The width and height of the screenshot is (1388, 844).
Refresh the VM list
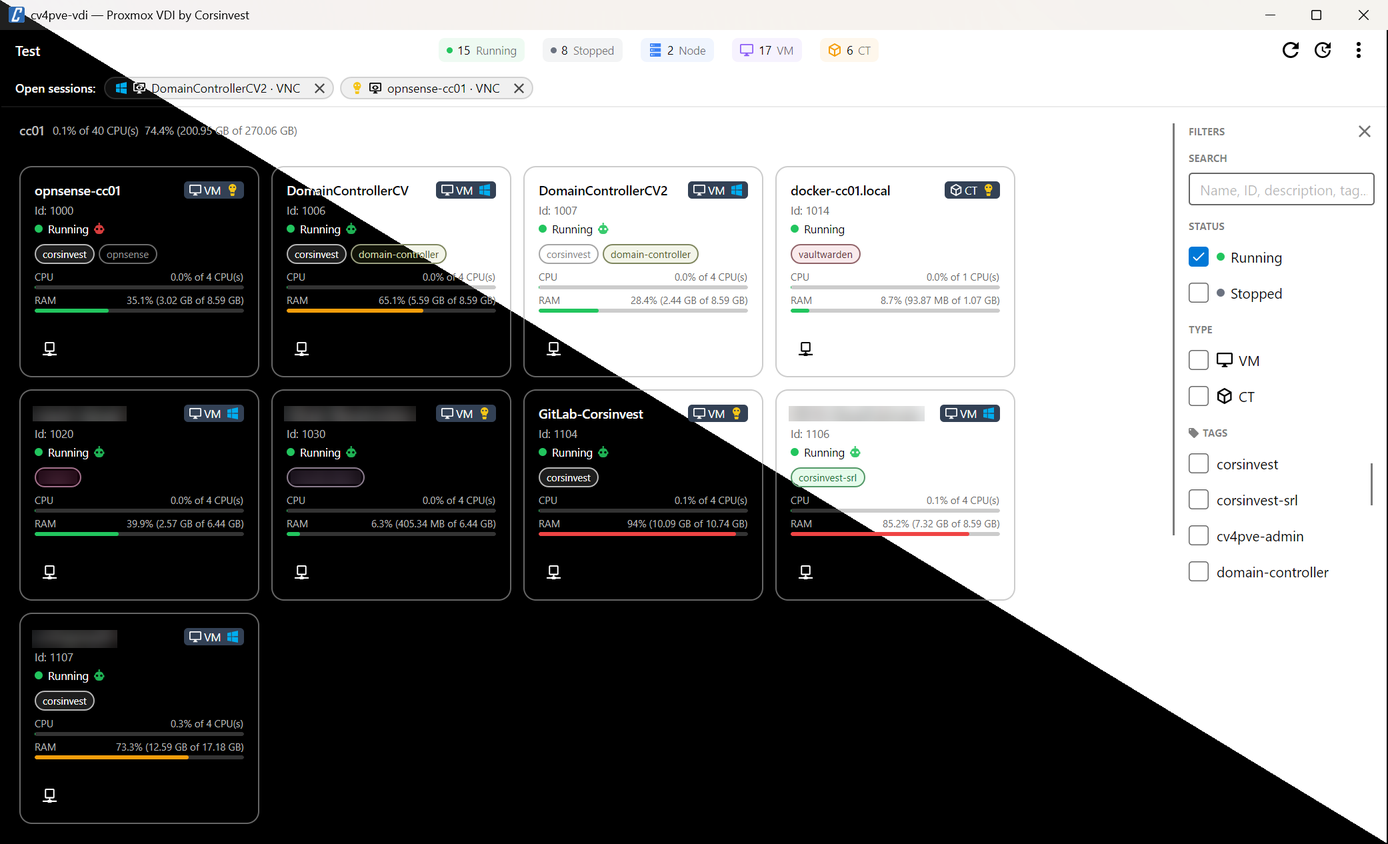pos(1291,51)
